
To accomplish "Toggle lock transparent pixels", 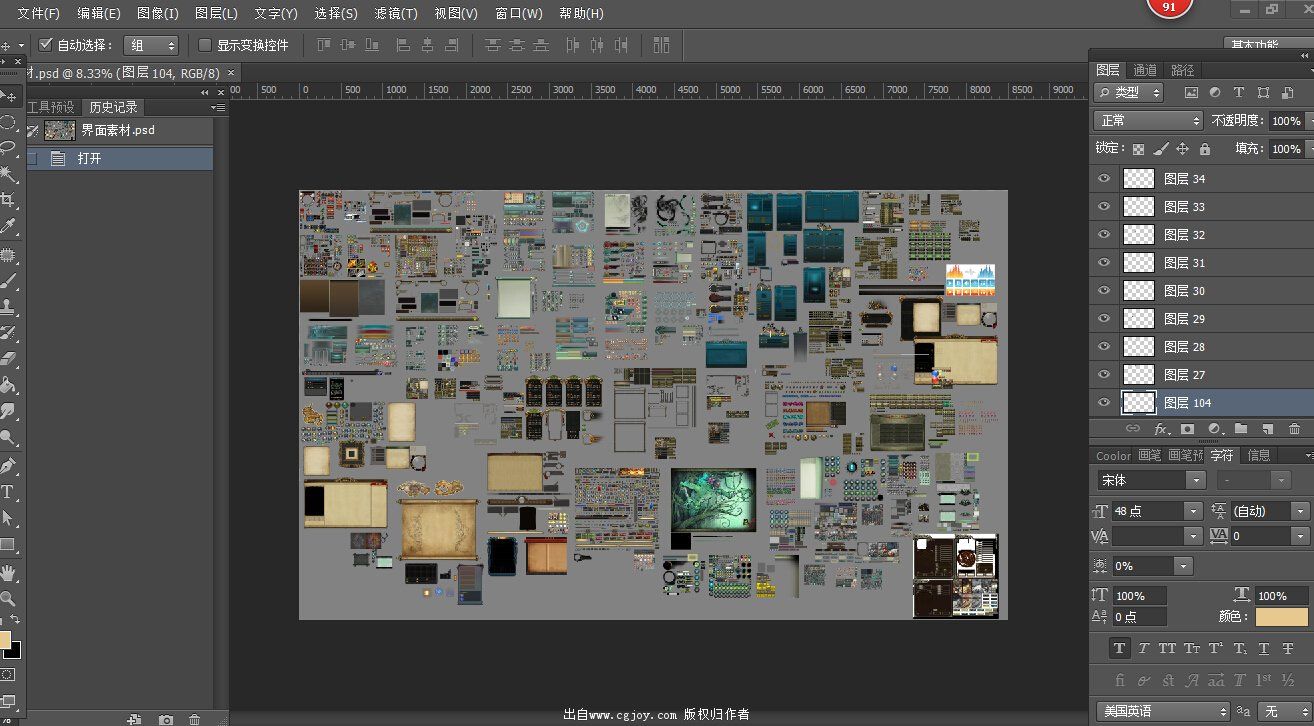I will click(x=1138, y=149).
